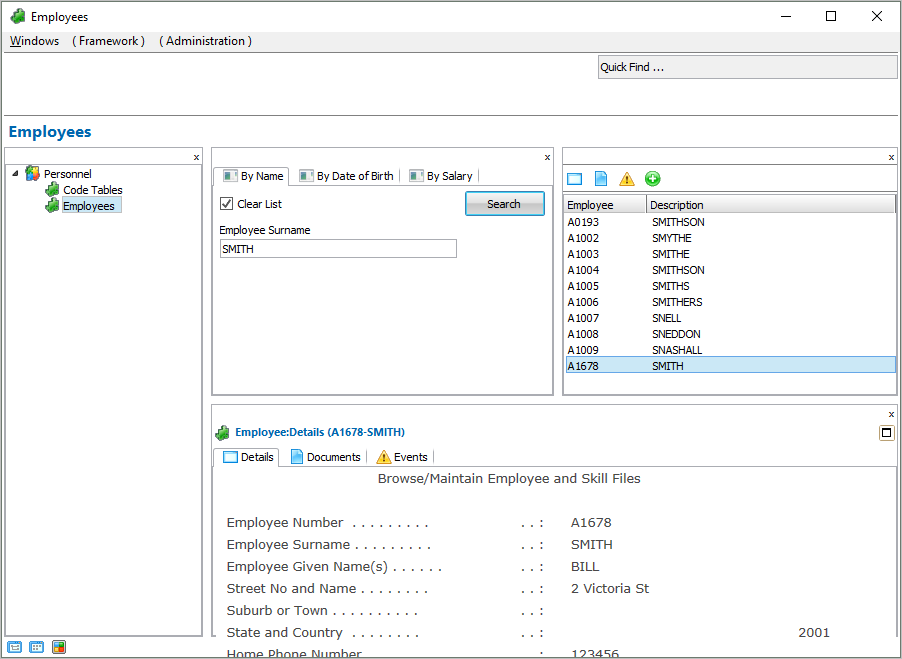This screenshot has width=902, height=659.
Task: Click the Employee Surname input field
Action: (x=338, y=249)
